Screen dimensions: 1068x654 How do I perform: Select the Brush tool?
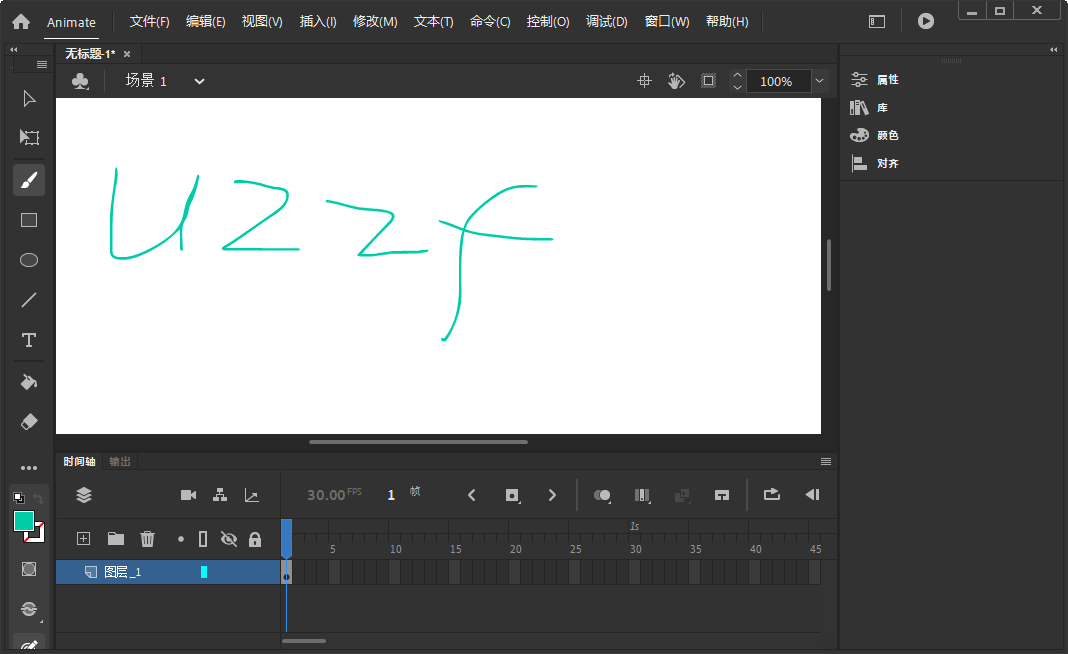(28, 179)
